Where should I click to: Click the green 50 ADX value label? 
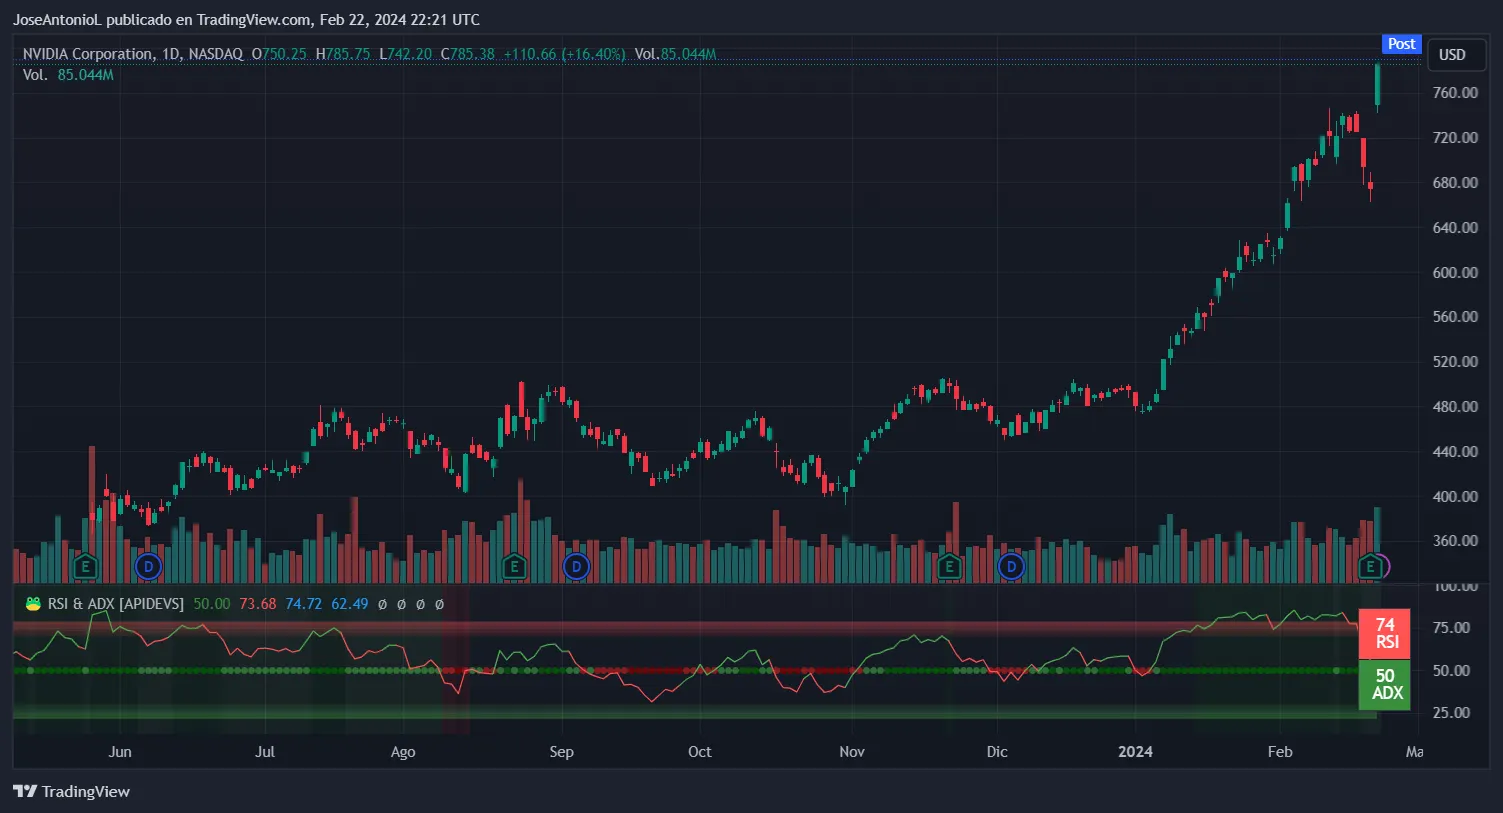pos(1385,684)
